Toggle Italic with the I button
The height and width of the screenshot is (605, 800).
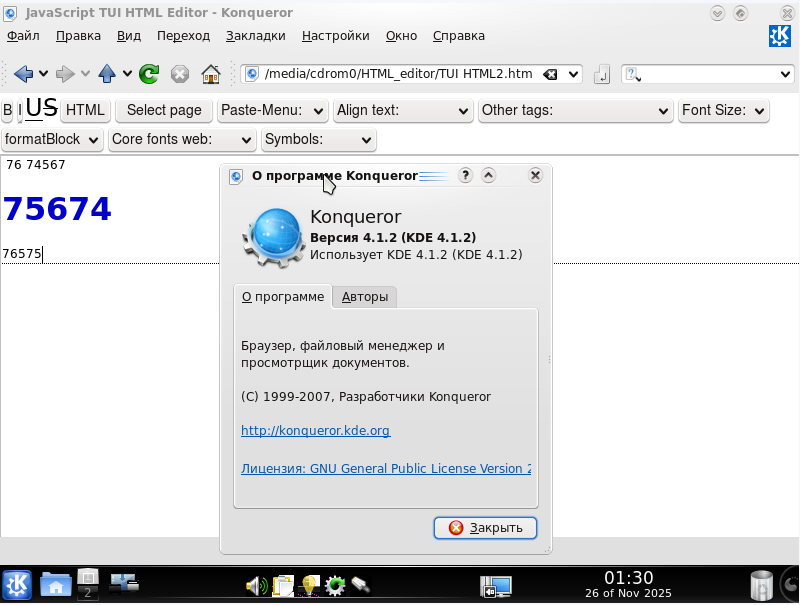click(x=19, y=111)
